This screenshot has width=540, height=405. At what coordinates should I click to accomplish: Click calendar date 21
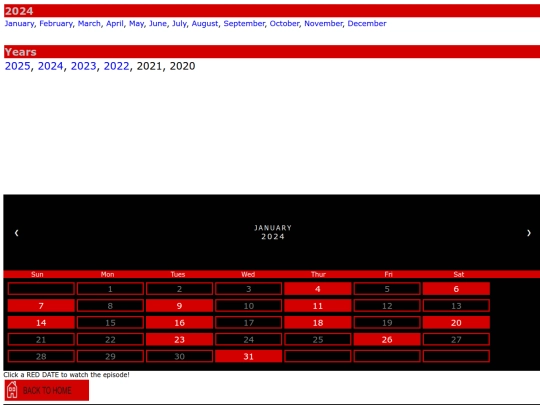(41, 339)
